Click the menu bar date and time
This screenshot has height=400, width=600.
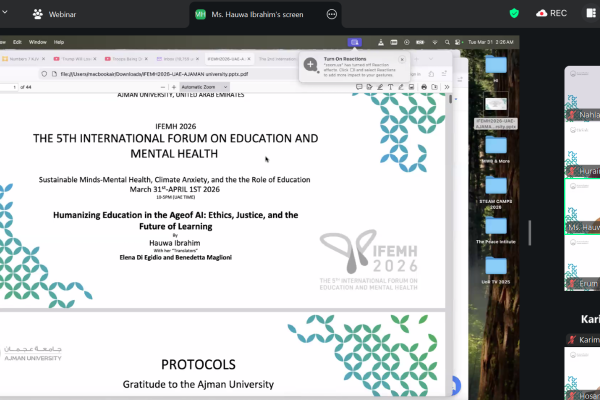pos(491,42)
